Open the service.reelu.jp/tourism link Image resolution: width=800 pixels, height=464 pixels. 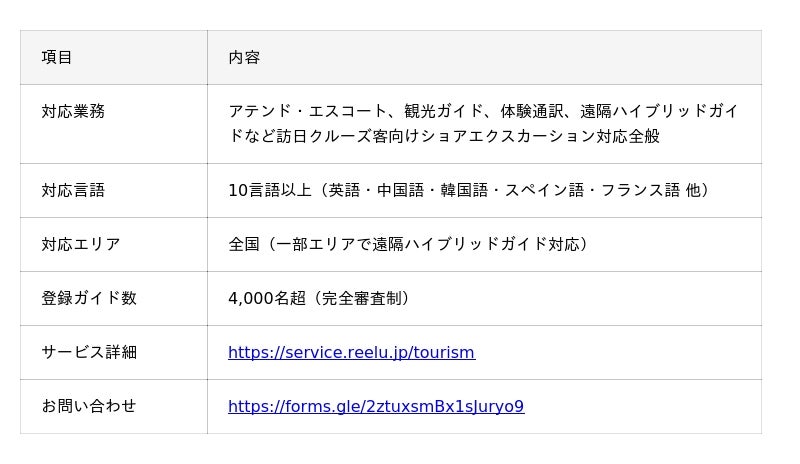[x=351, y=352]
